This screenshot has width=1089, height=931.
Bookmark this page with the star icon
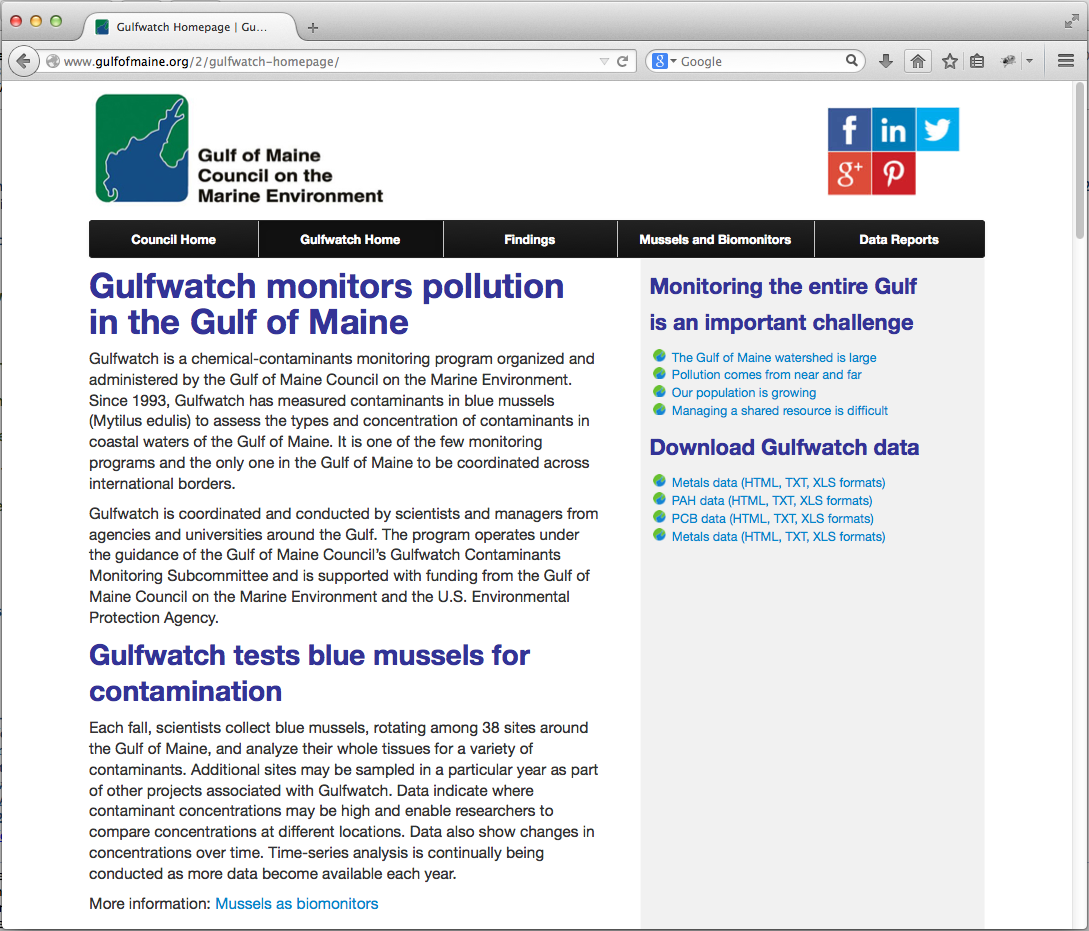pos(949,61)
